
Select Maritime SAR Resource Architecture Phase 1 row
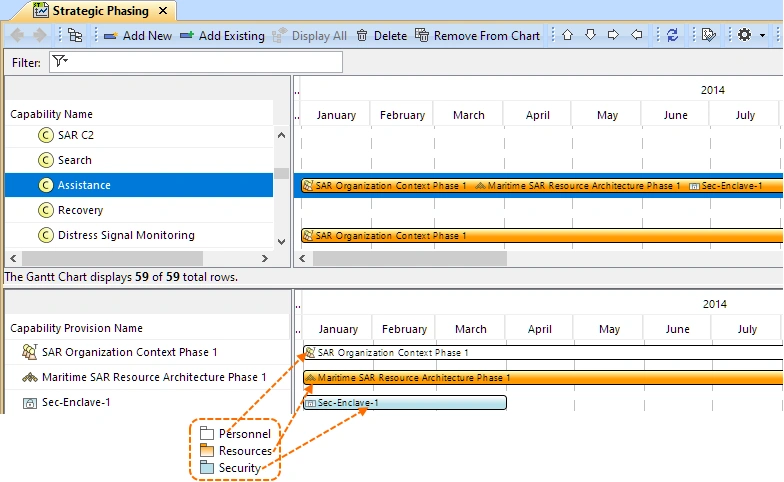147,377
